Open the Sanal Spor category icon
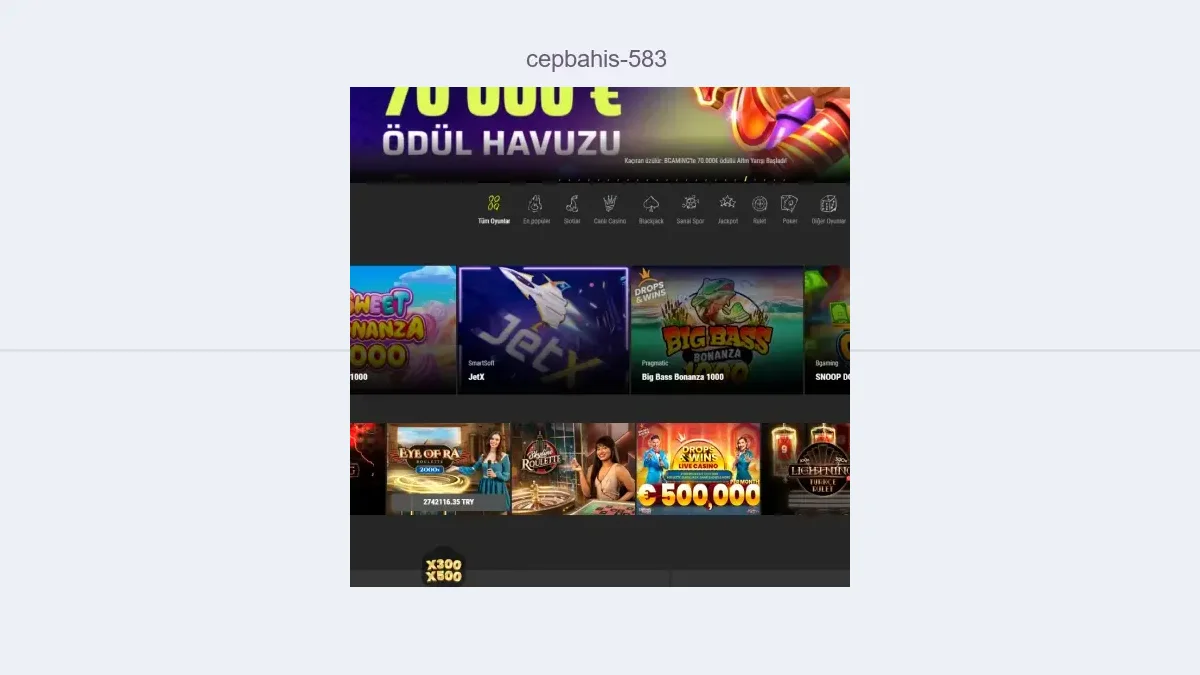This screenshot has height=675, width=1200. (x=690, y=209)
